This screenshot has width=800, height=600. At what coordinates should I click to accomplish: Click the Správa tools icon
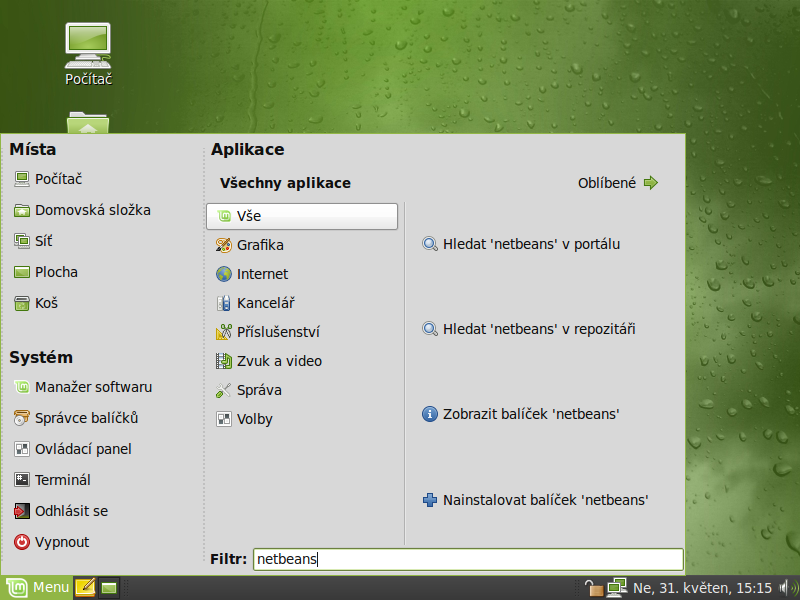coord(223,390)
